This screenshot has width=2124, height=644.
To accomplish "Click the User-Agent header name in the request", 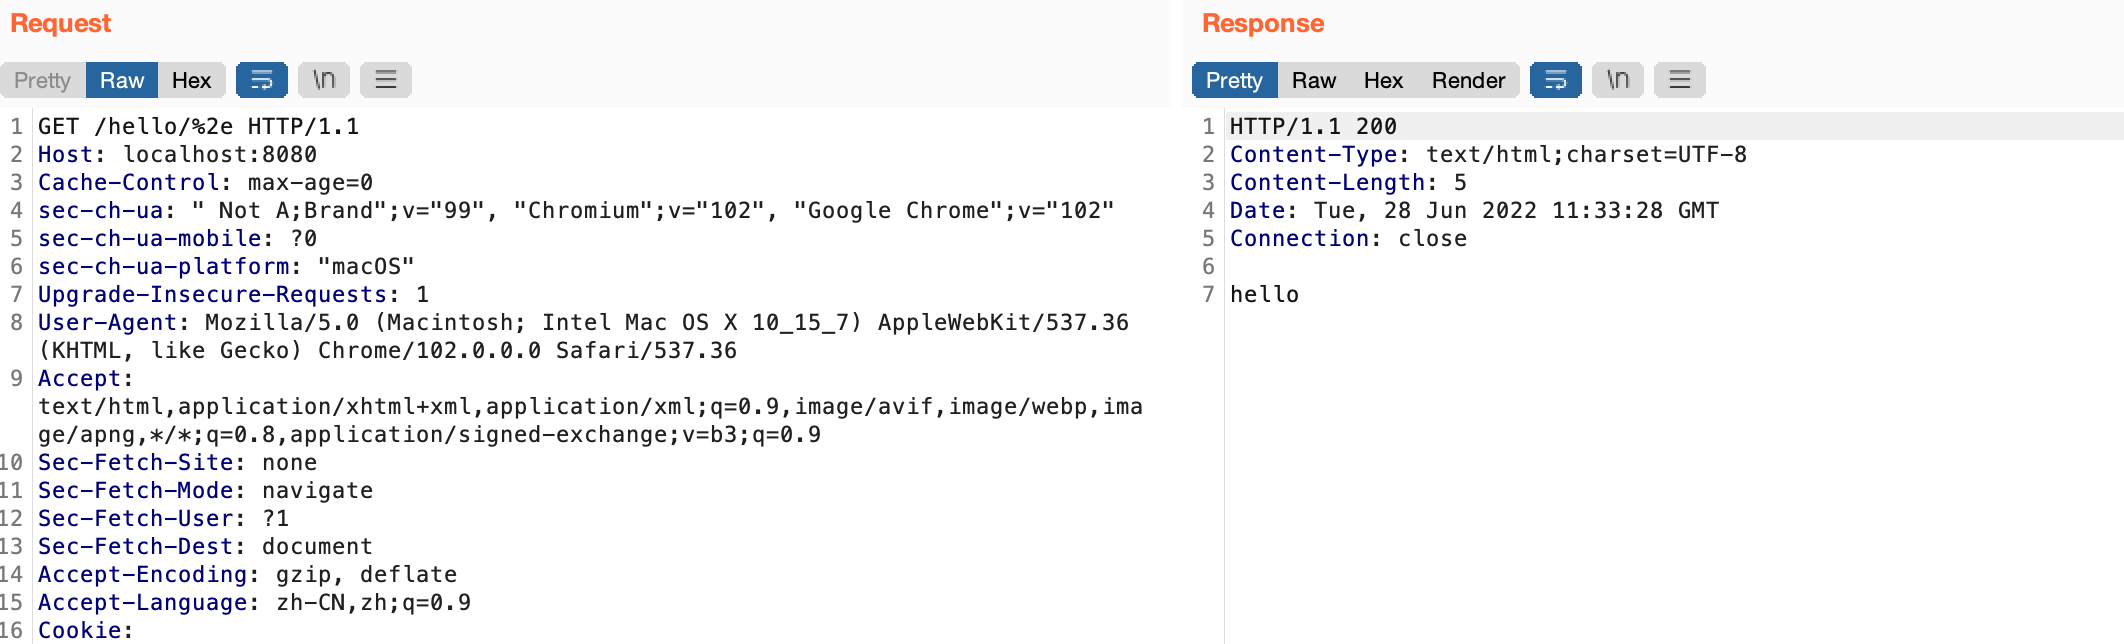I will pos(107,323).
